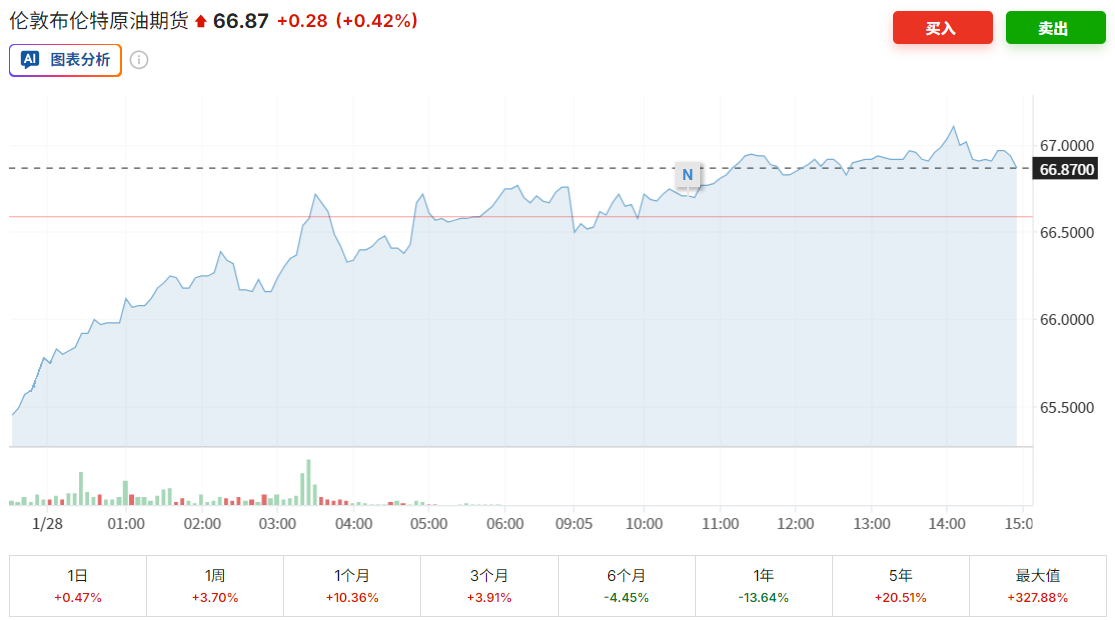1115x620 pixels.
Task: Choose the 3个月 period tab
Action: [x=489, y=586]
